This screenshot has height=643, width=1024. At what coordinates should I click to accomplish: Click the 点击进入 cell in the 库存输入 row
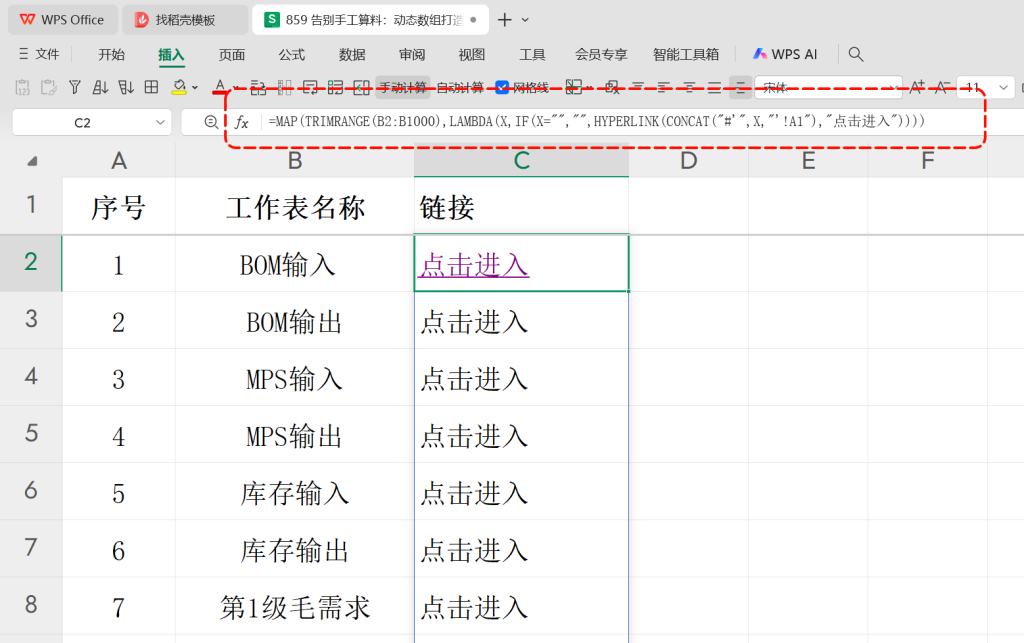pos(521,492)
